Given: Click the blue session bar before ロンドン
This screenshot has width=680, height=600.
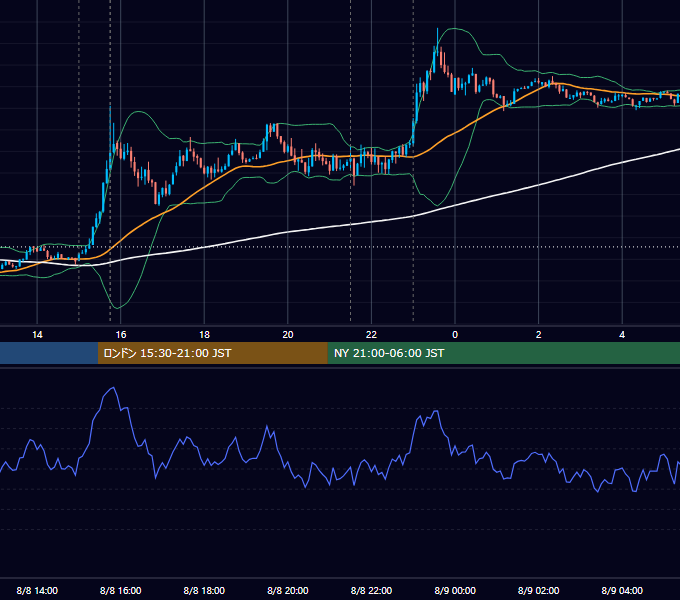Looking at the screenshot, I should tap(49, 353).
